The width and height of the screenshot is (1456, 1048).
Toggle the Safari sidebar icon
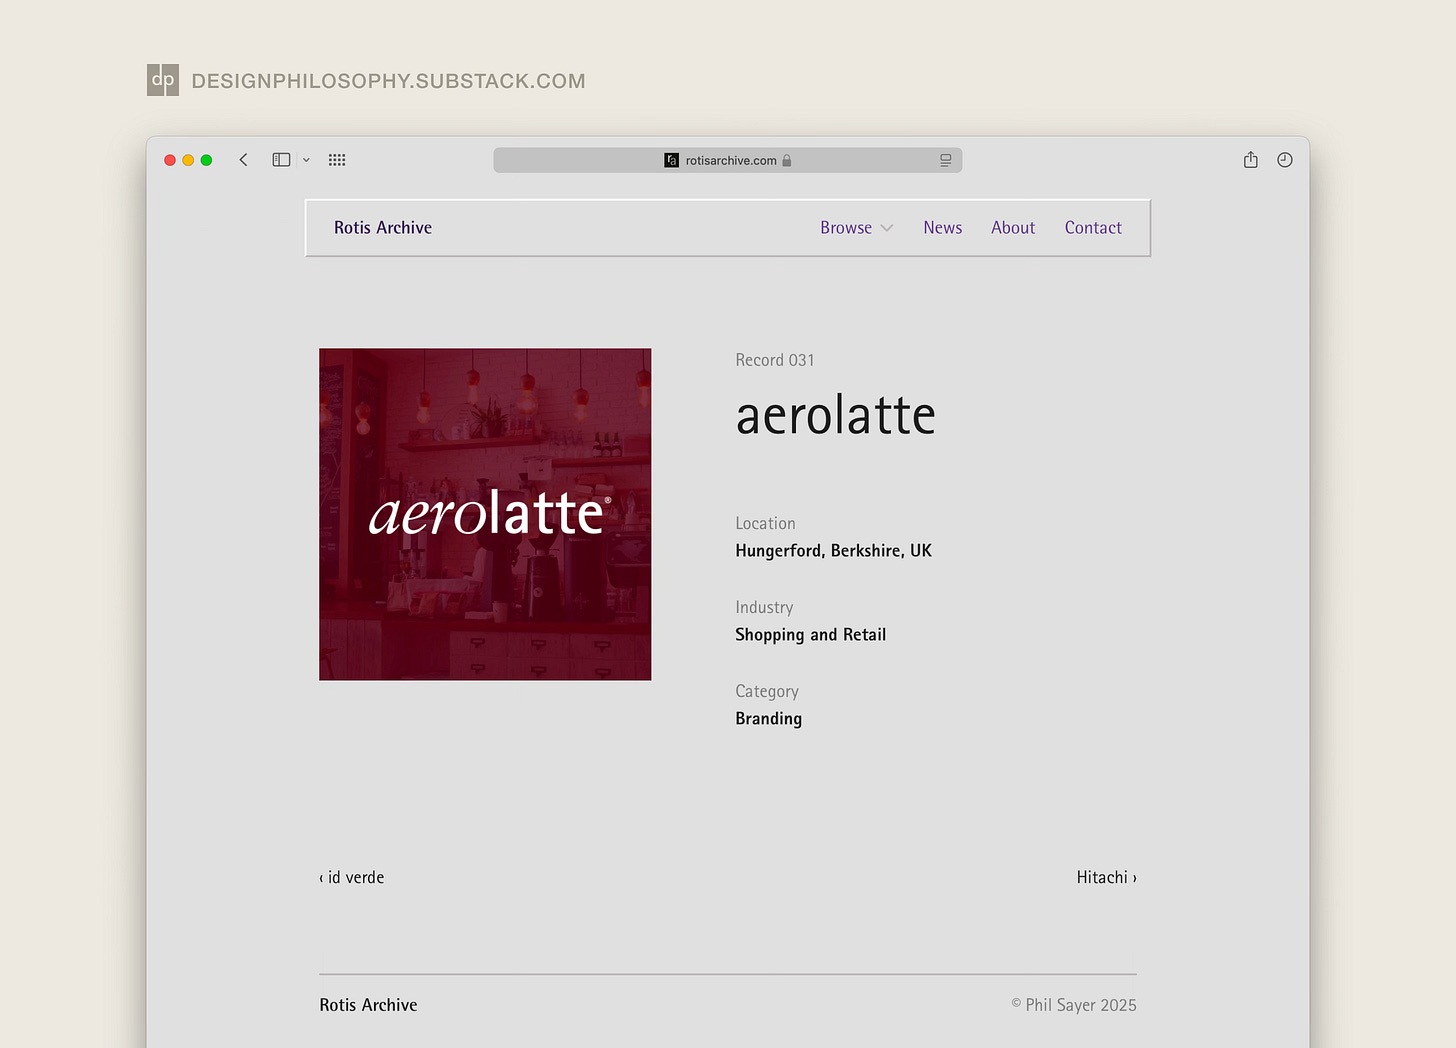281,160
